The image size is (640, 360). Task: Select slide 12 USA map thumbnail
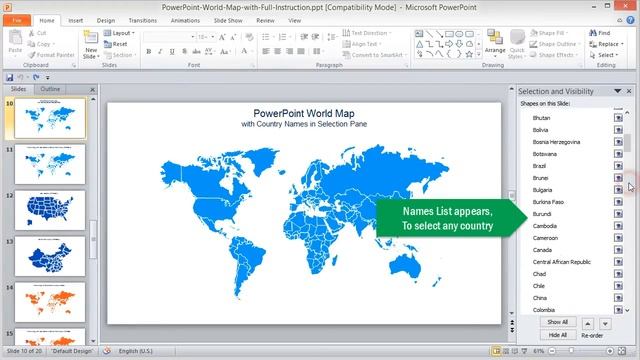coord(50,210)
